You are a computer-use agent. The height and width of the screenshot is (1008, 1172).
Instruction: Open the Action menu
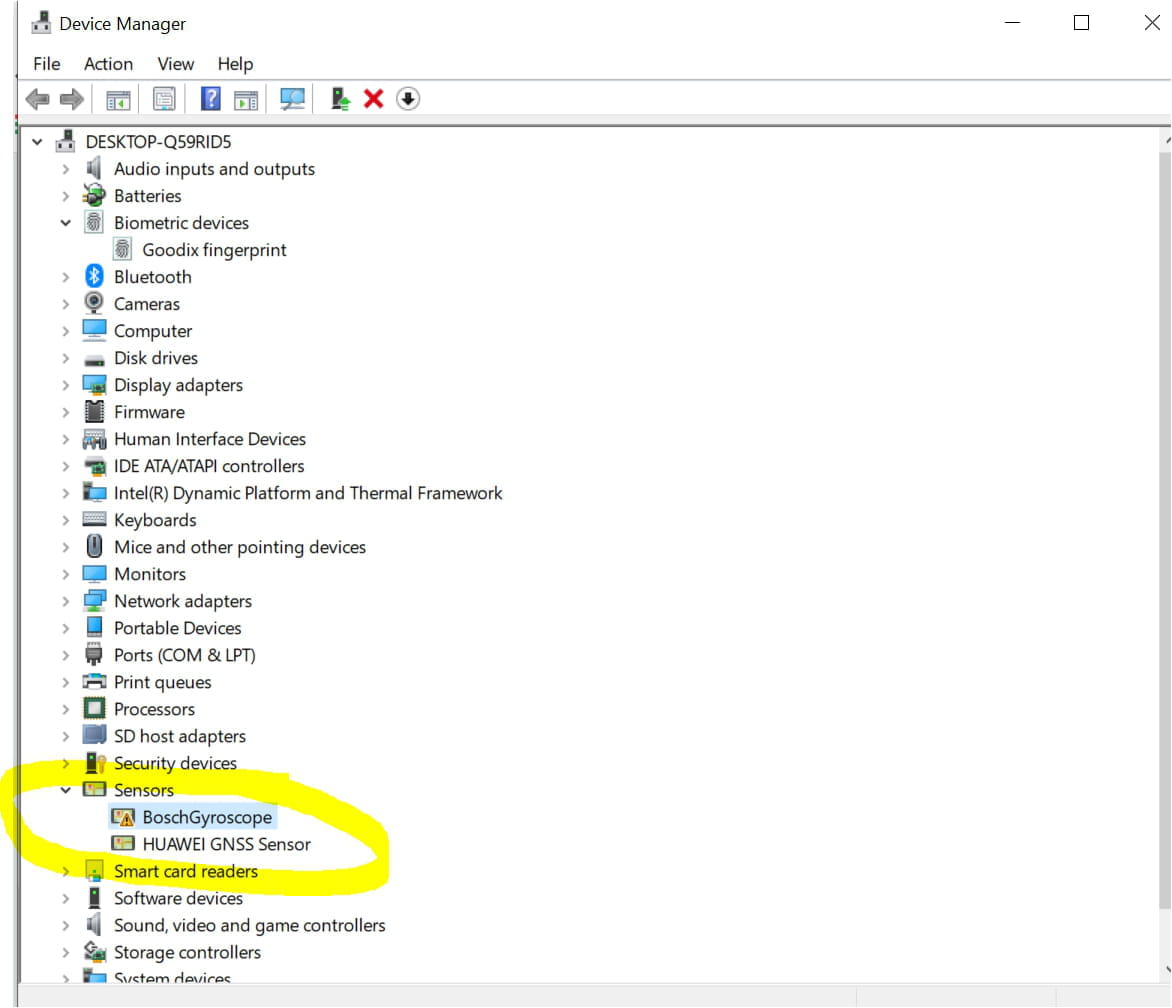[x=108, y=64]
